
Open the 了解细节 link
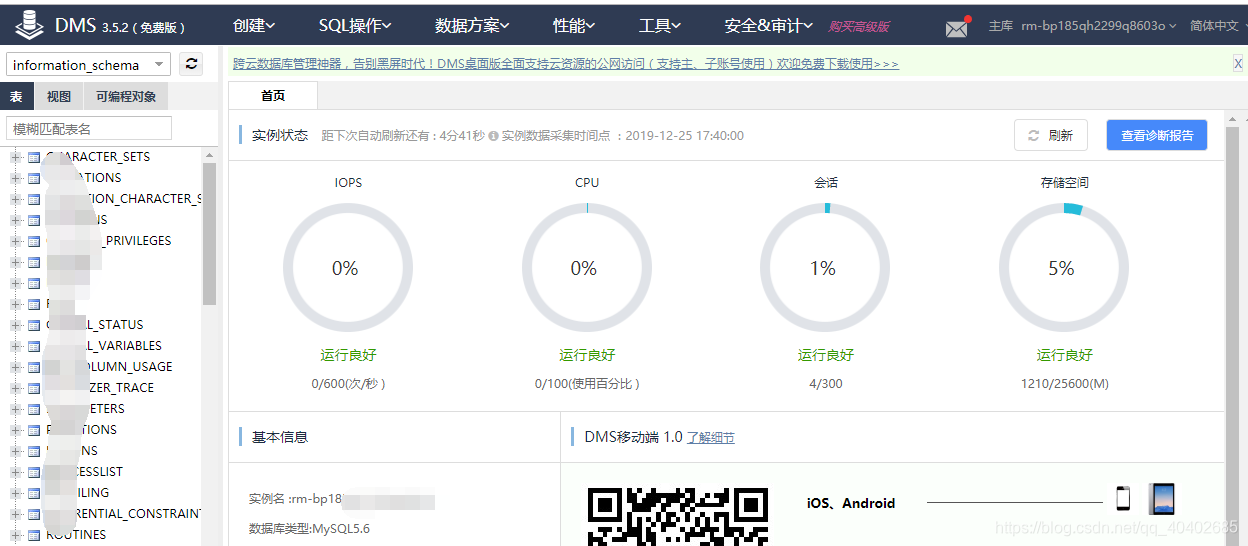tap(711, 438)
